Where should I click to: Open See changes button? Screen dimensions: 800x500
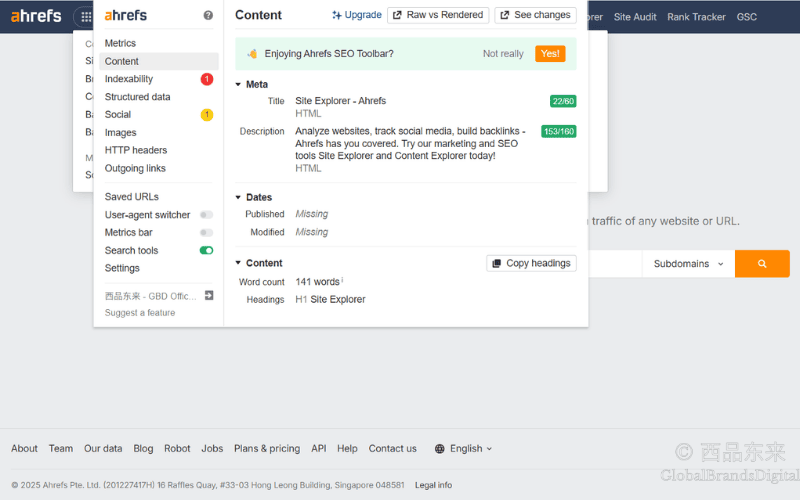point(536,15)
